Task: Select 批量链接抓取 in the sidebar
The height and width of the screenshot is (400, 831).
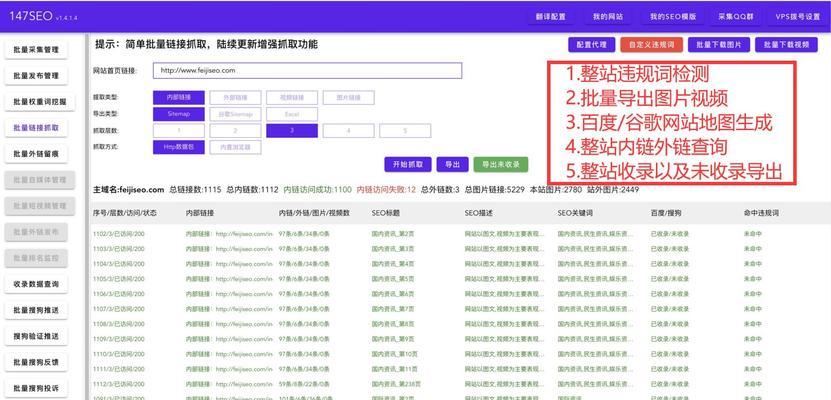Action: (36, 128)
